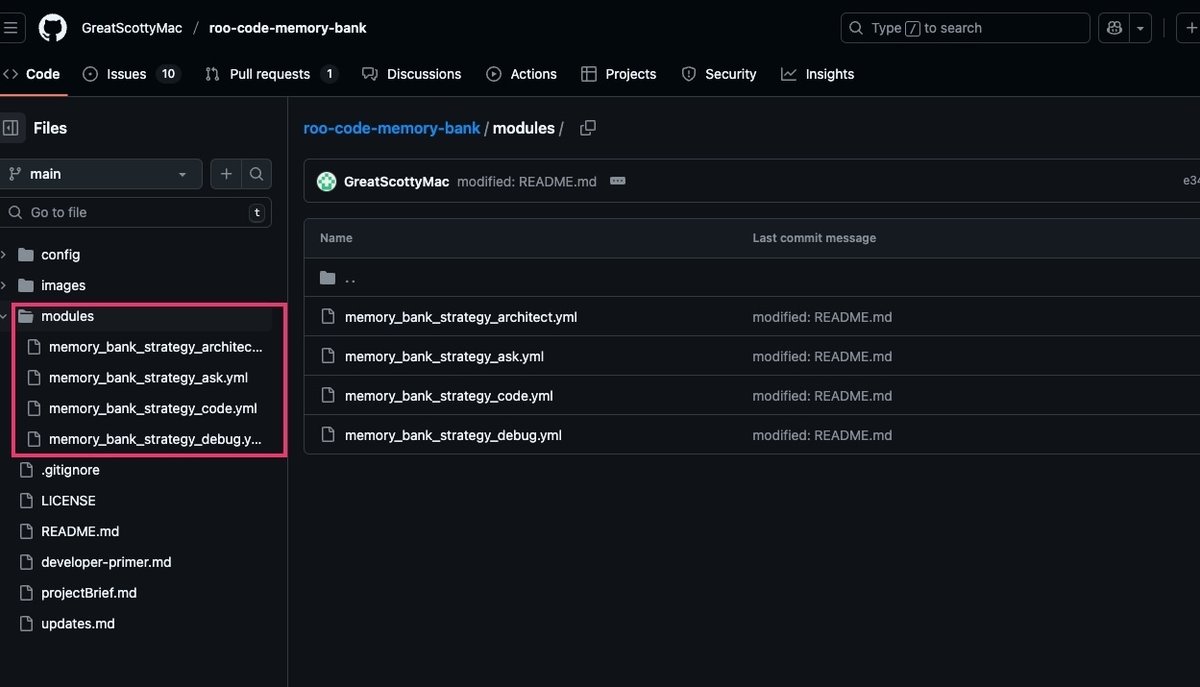Switch to the Issues tab

pyautogui.click(x=127, y=74)
